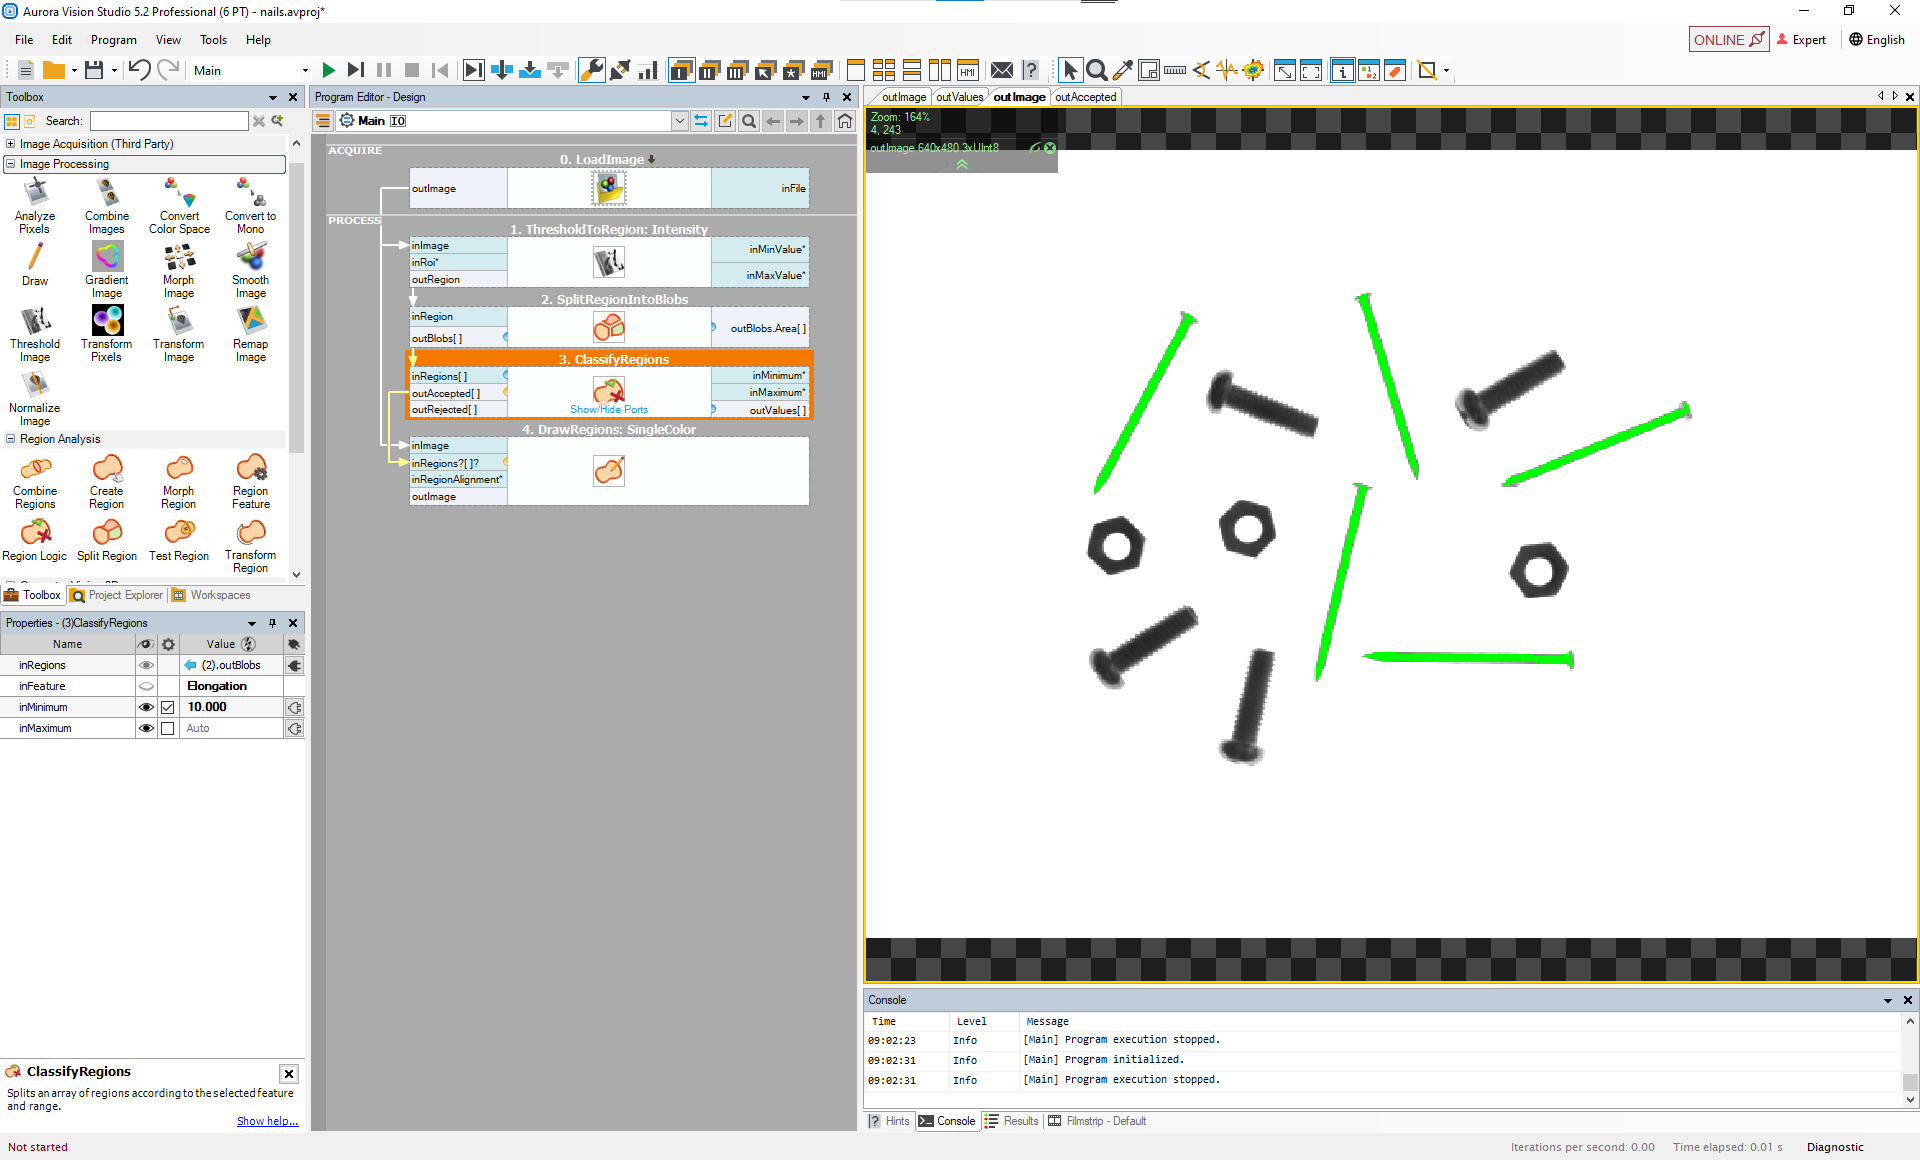The width and height of the screenshot is (1920, 1160).
Task: Select the Threshold Image tool icon
Action: tap(35, 321)
